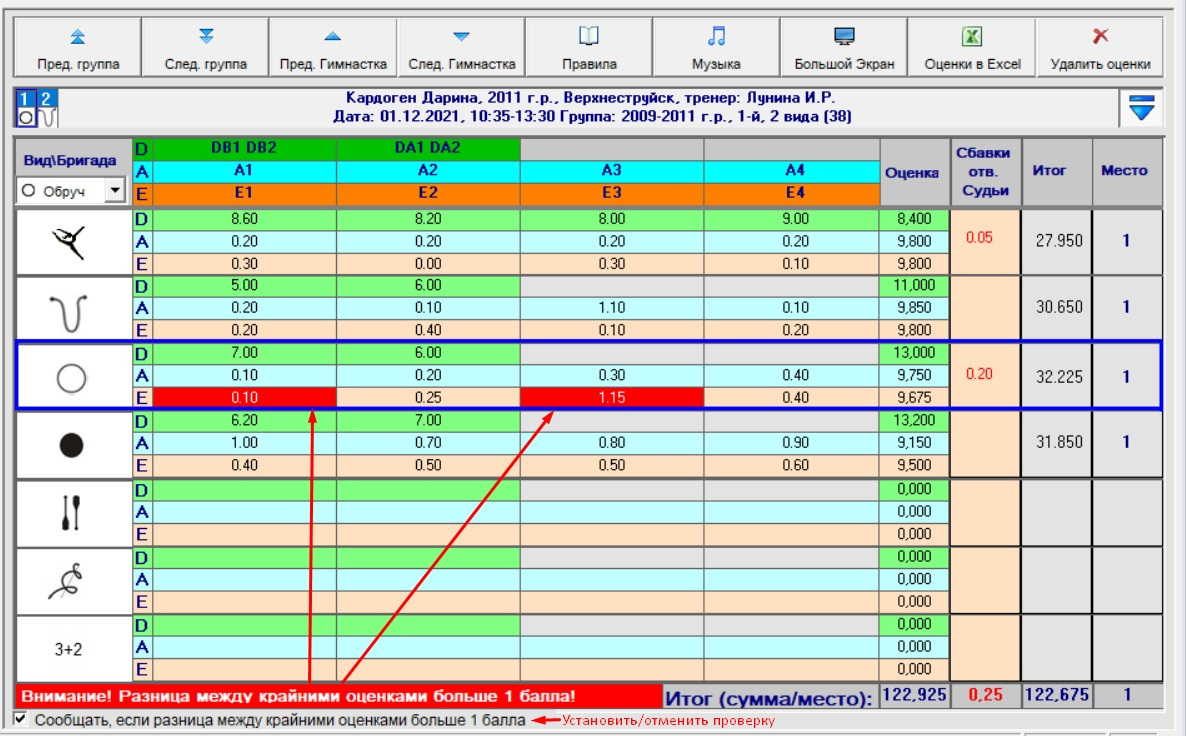Viewport: 1186px width, 736px height.
Task: Show Большой Экран big screen
Action: point(844,47)
